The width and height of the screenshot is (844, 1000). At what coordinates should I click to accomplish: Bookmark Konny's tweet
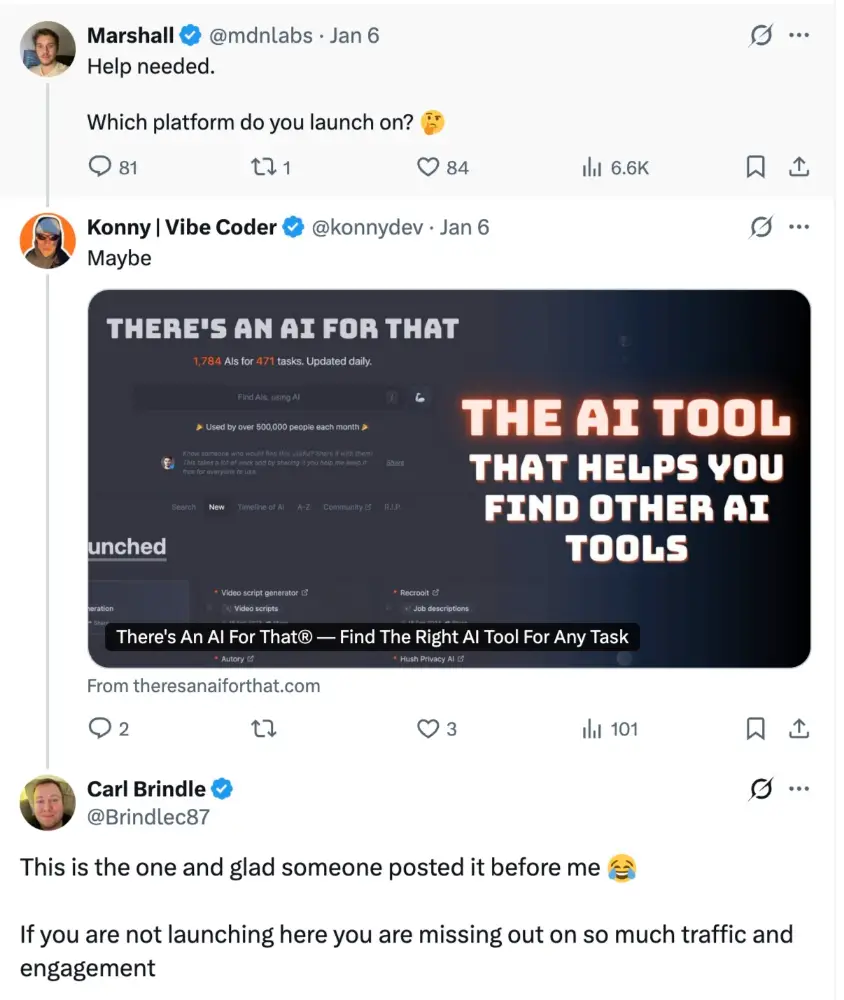click(756, 729)
